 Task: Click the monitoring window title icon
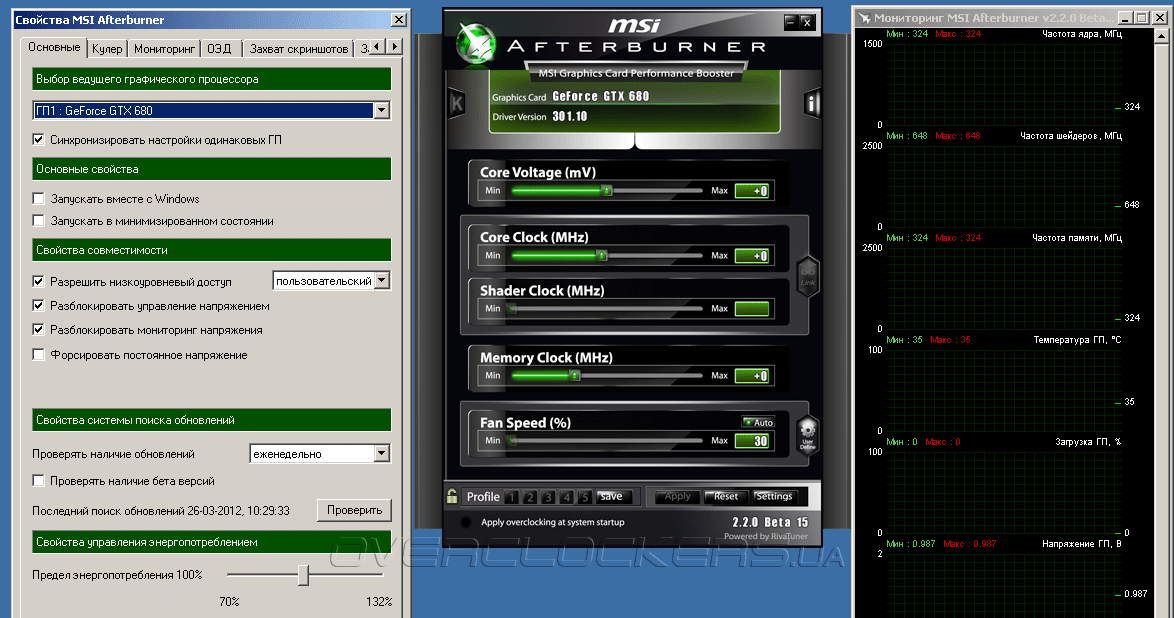coord(864,17)
